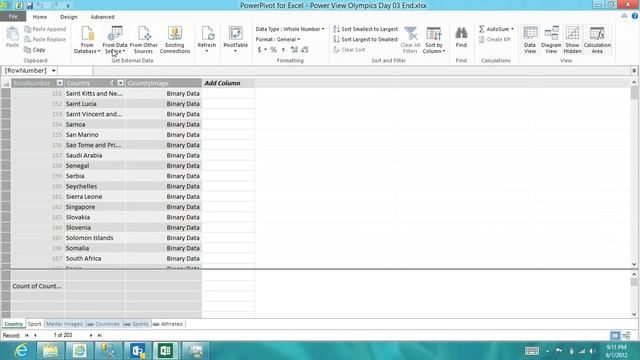Decrease decimal places icon

pyautogui.click(x=305, y=50)
